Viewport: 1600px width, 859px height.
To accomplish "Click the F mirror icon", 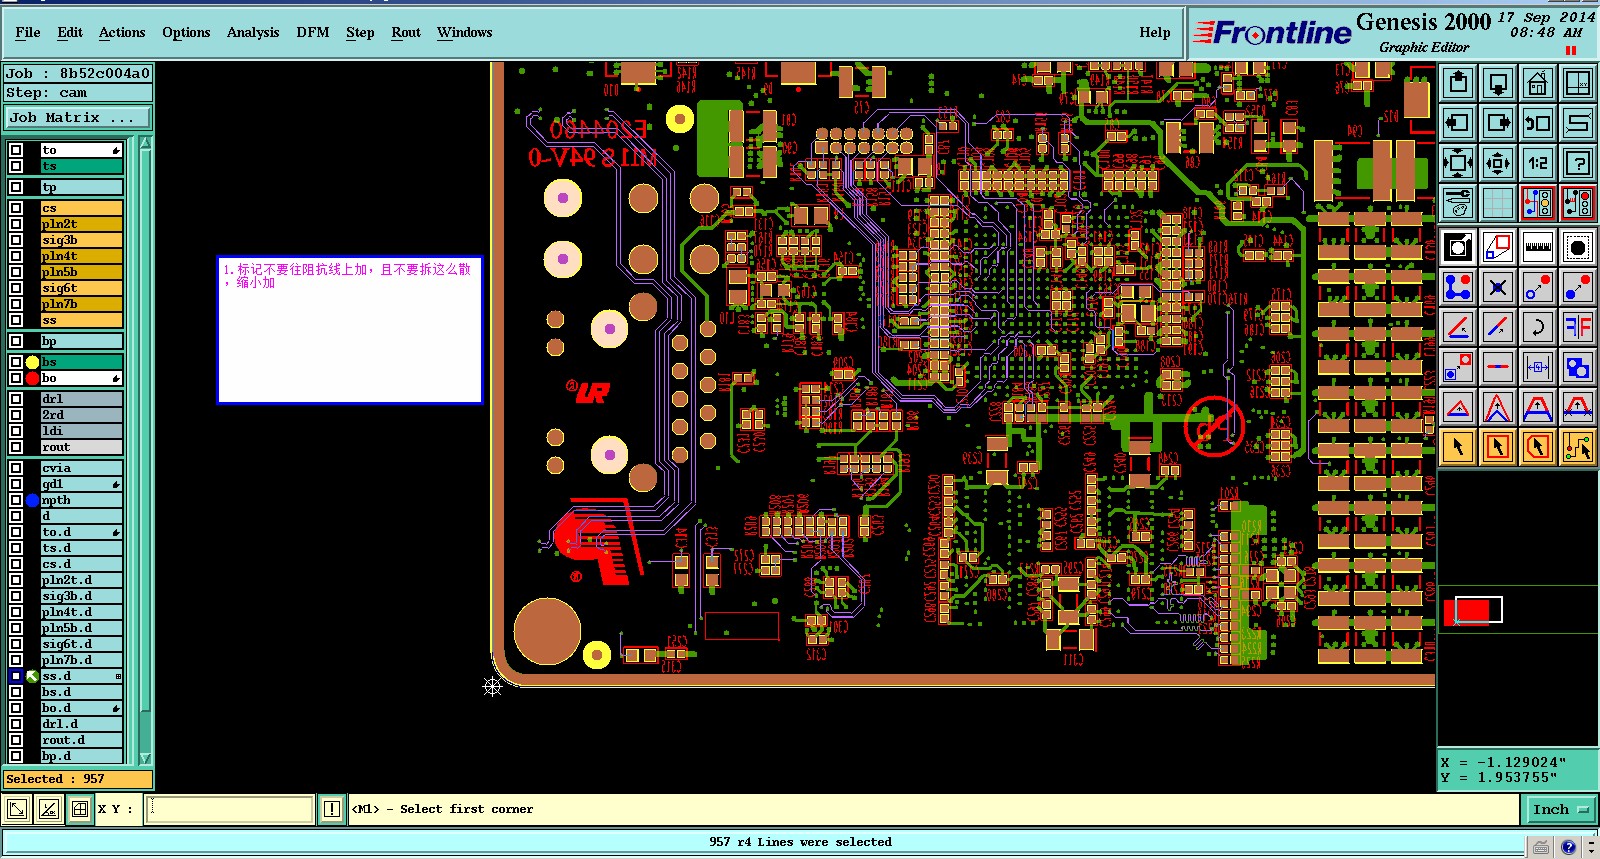I will point(1578,326).
